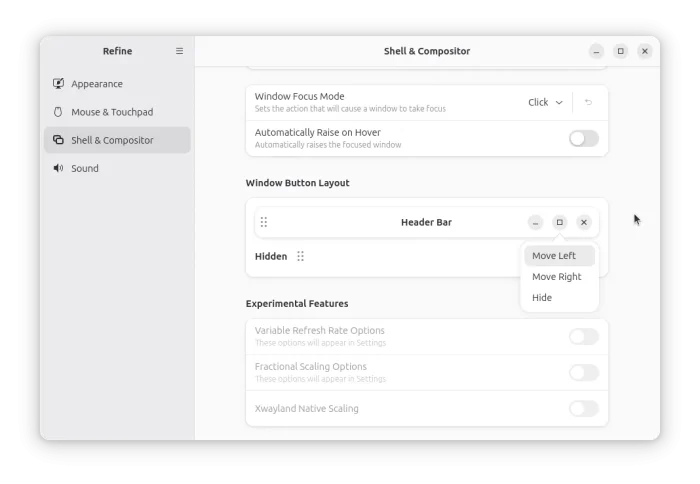Image resolution: width=700 pixels, height=484 pixels.
Task: Click the speaker icon next to Sound
Action: click(x=58, y=168)
